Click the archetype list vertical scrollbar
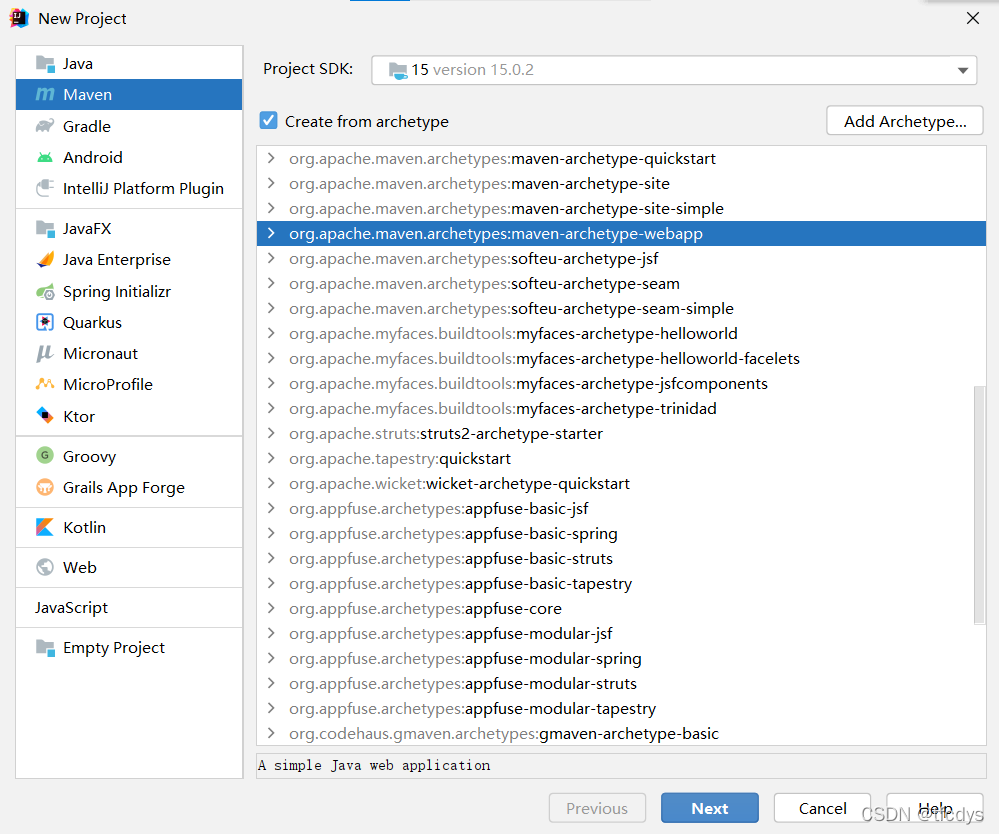Viewport: 999px width, 834px height. coord(979,505)
